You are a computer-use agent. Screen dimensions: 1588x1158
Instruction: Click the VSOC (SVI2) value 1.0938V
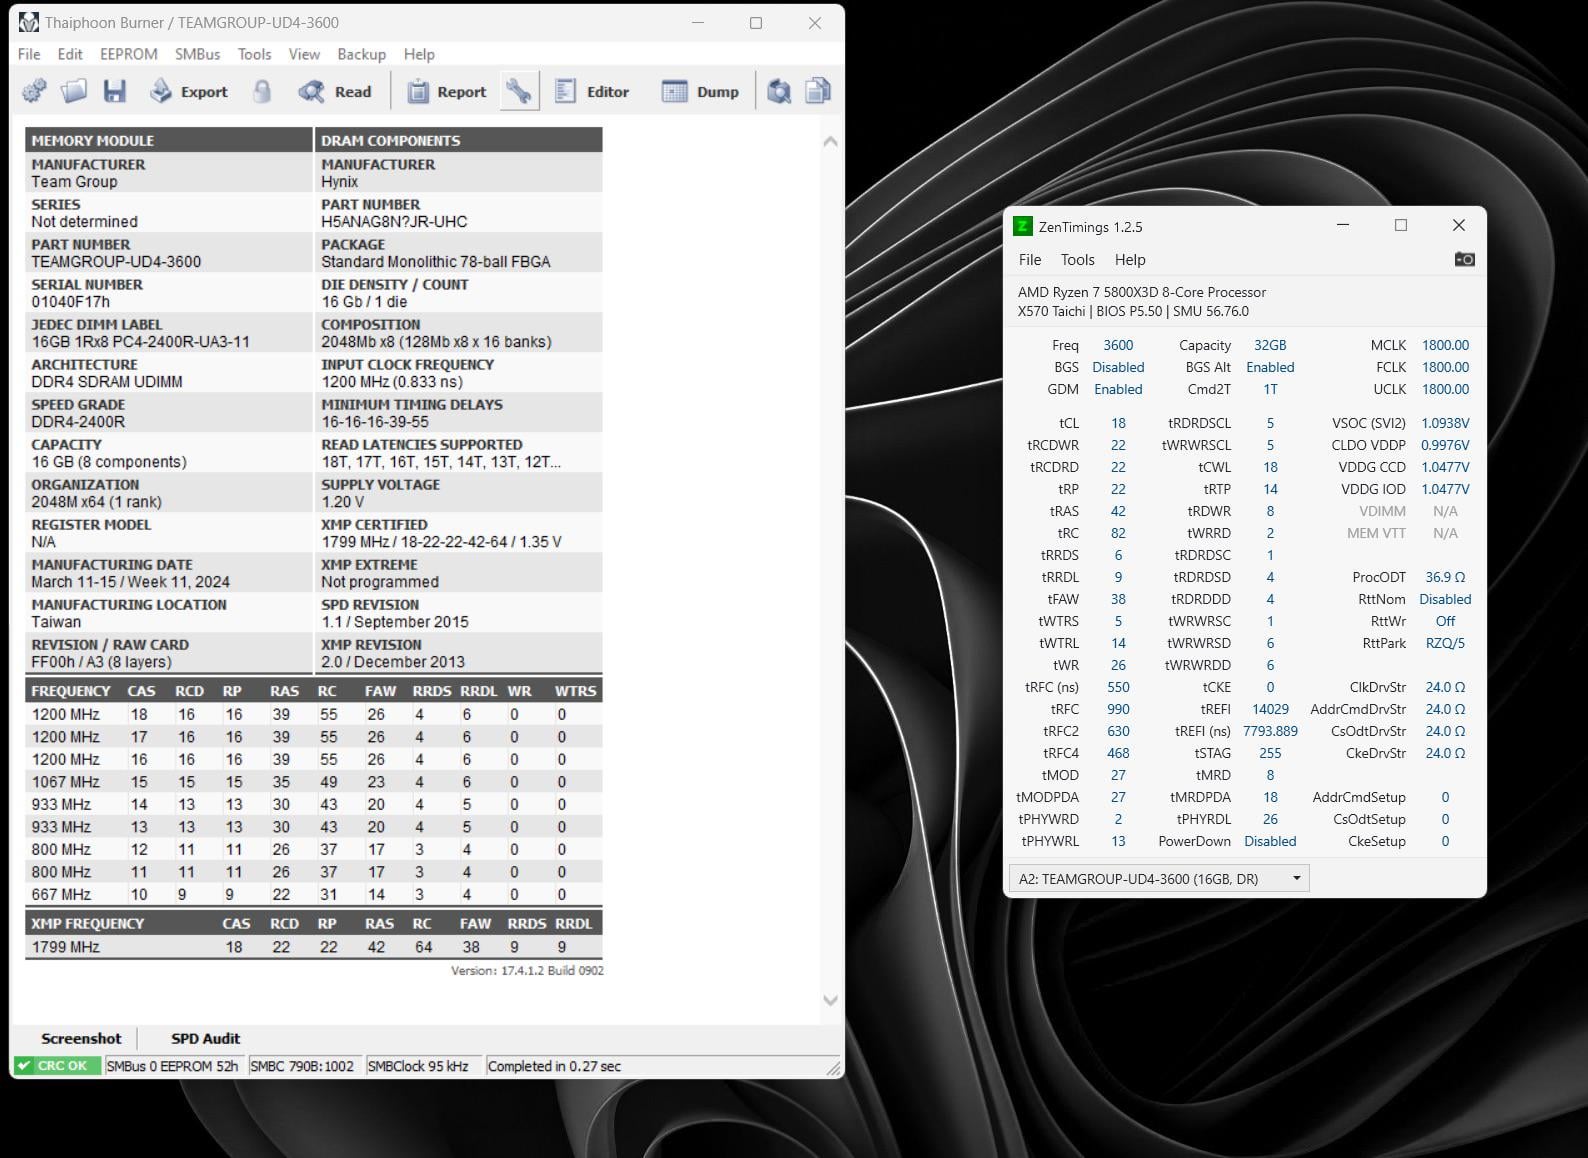[x=1445, y=423]
